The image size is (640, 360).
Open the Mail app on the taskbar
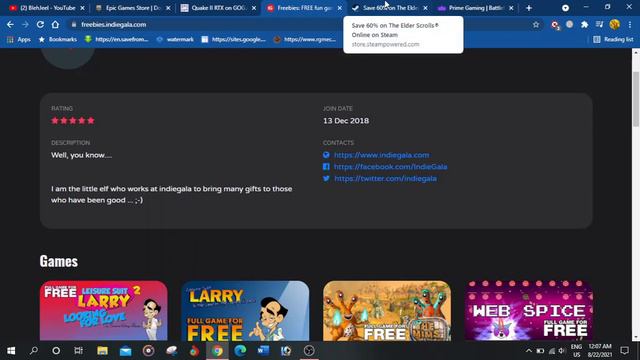125,351
